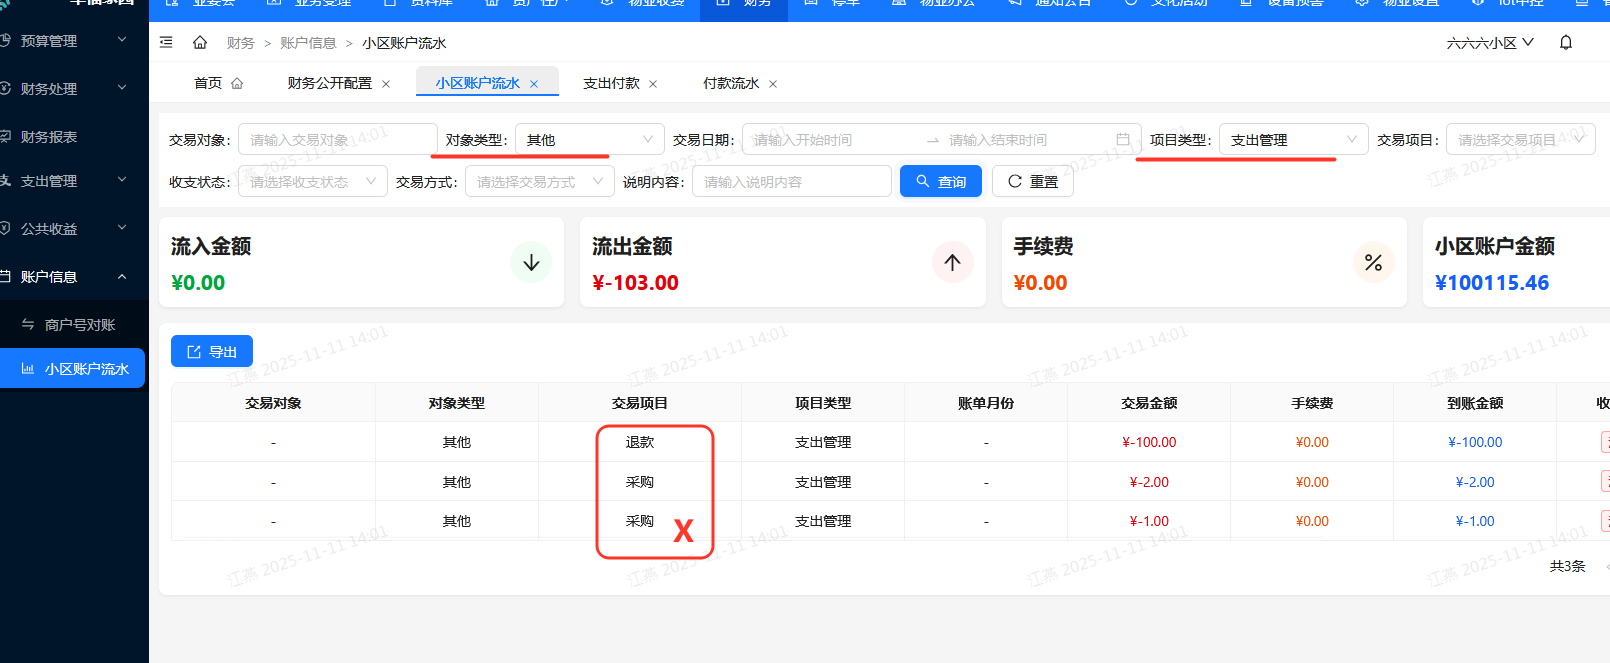1610x663 pixels.
Task: Click the up arrow icon on 流出金额 card
Action: [x=952, y=263]
